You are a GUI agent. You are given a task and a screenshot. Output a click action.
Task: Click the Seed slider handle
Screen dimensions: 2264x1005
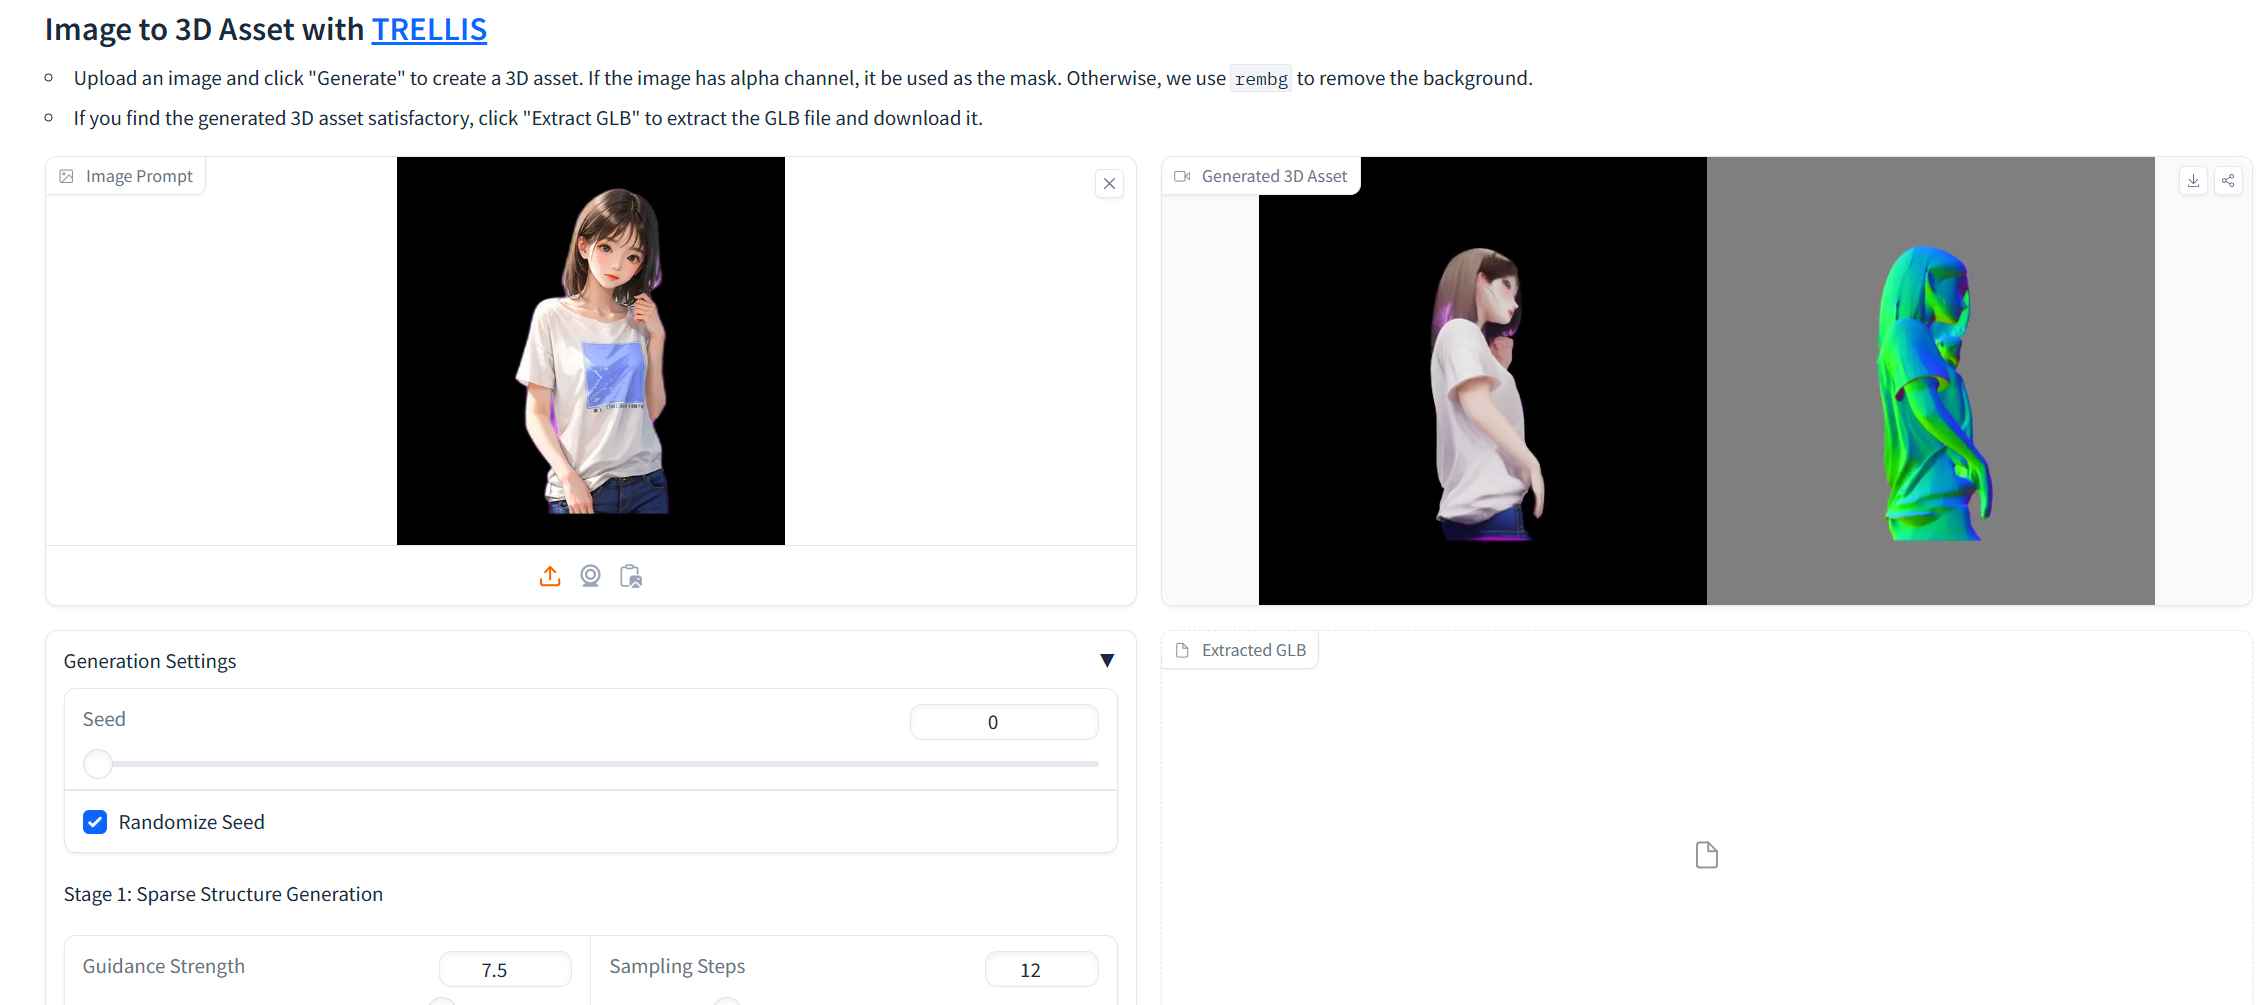pyautogui.click(x=98, y=764)
